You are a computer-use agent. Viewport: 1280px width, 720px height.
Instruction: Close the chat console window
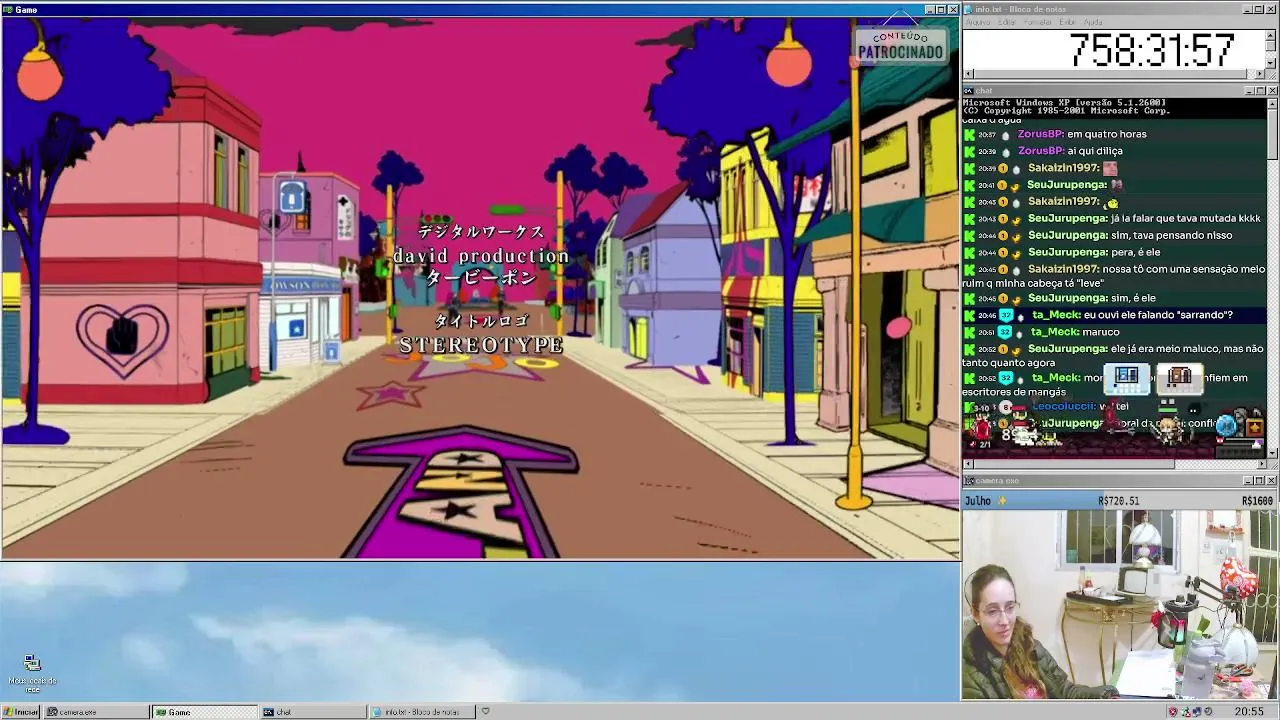1272,91
